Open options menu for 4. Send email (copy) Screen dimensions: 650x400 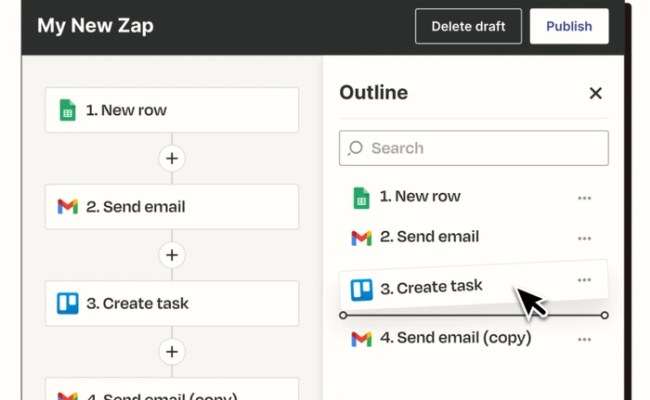585,339
